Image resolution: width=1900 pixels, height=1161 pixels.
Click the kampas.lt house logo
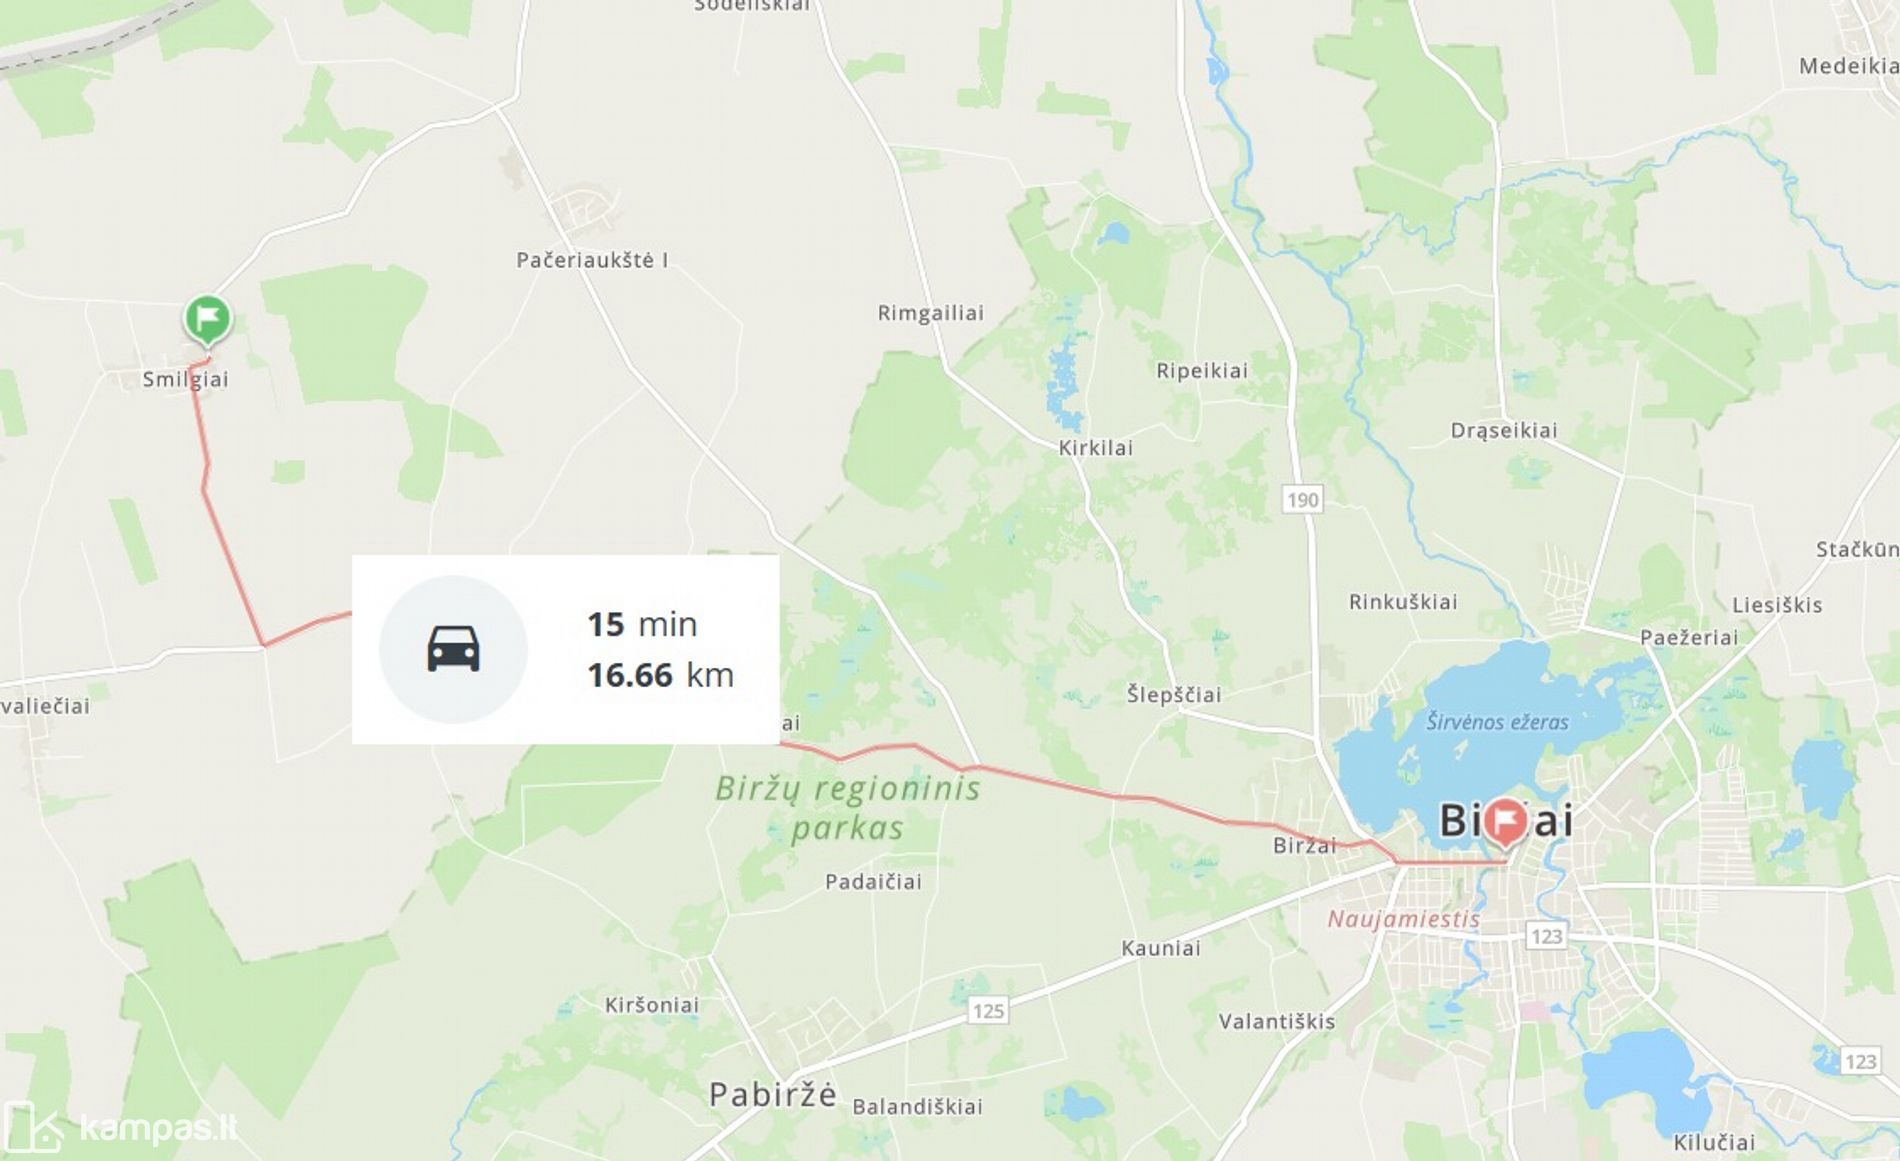point(32,1128)
